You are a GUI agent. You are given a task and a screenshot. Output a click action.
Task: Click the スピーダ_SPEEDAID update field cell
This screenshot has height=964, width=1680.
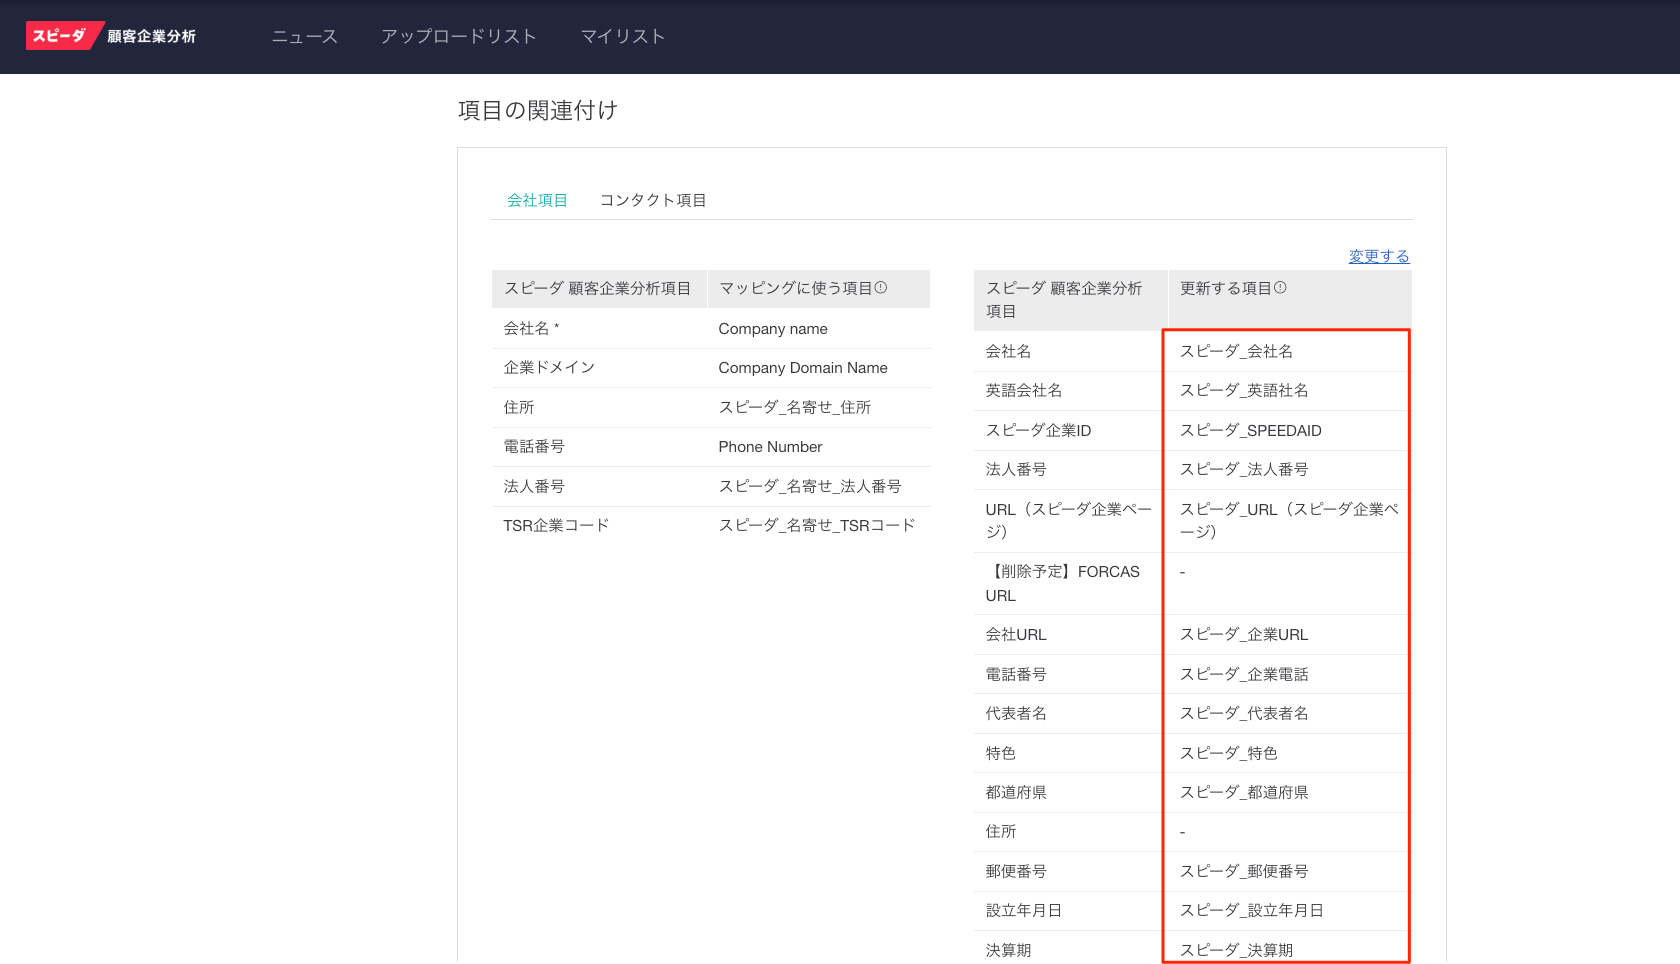[1250, 431]
